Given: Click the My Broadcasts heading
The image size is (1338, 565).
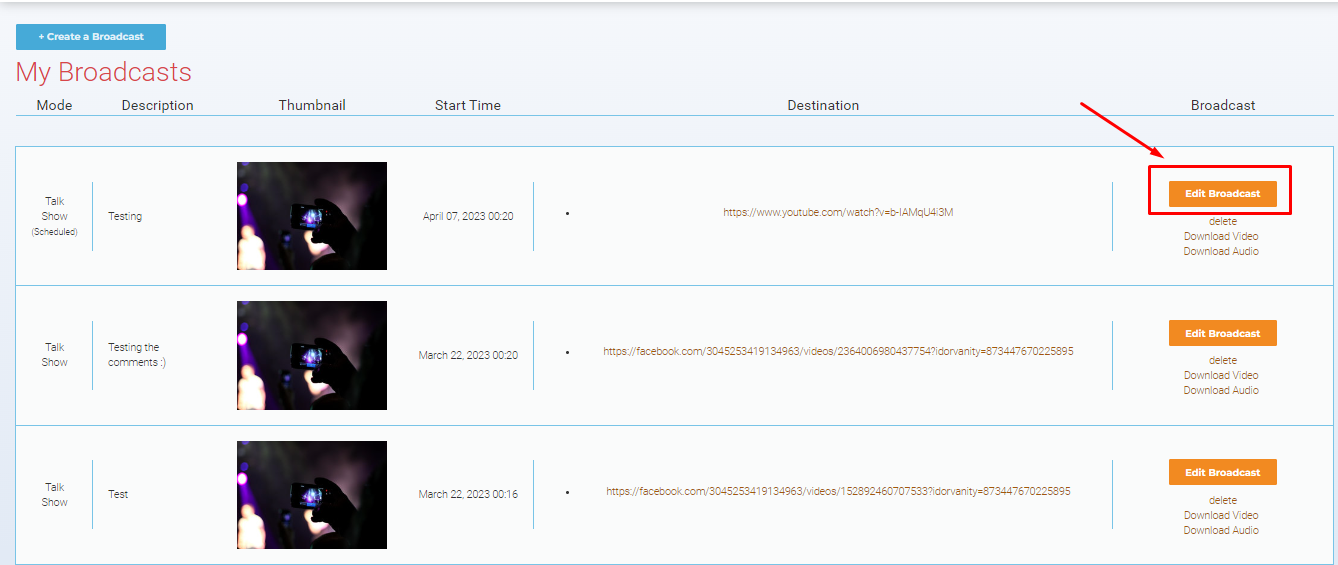Looking at the screenshot, I should [x=104, y=73].
